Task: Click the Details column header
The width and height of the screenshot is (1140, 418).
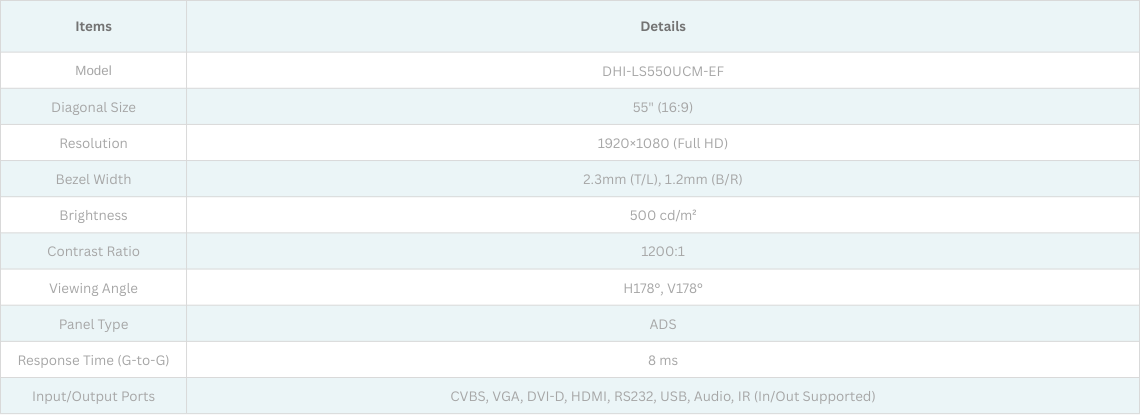Action: 662,26
